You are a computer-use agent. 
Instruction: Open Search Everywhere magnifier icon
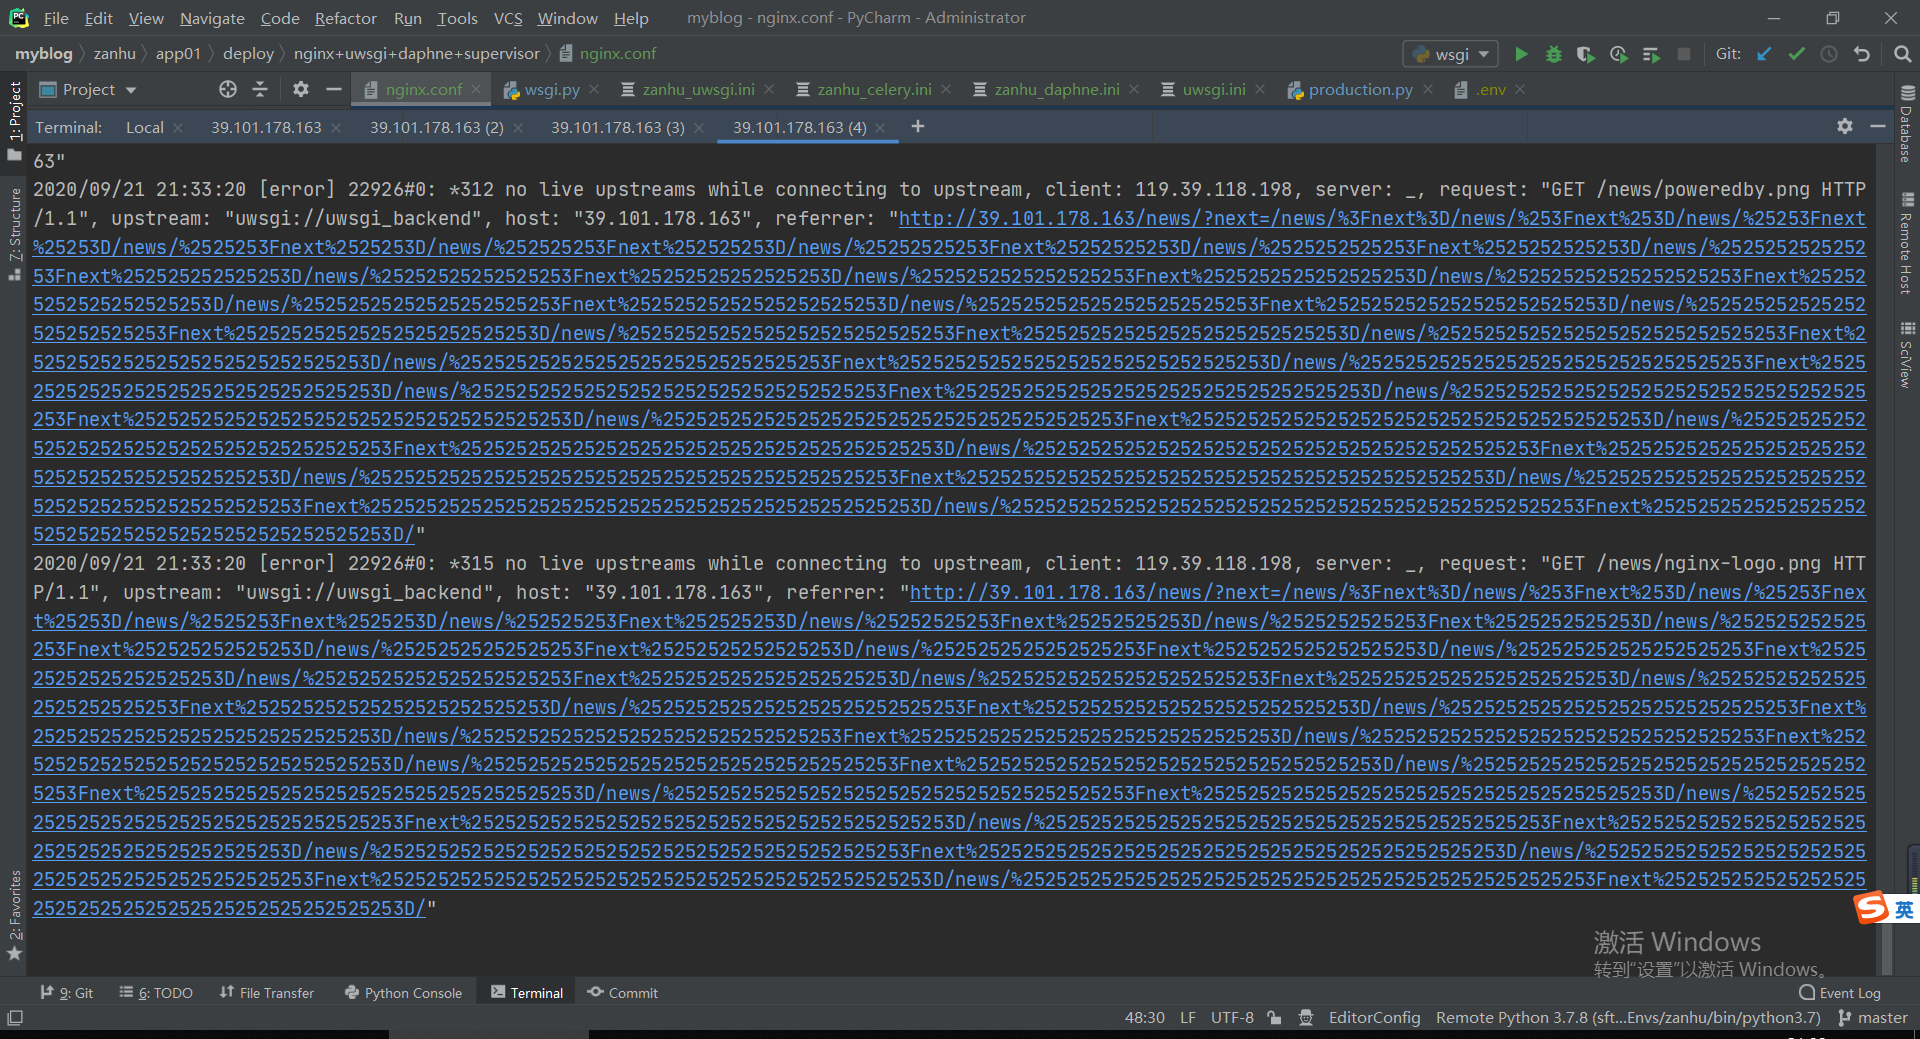pos(1902,54)
